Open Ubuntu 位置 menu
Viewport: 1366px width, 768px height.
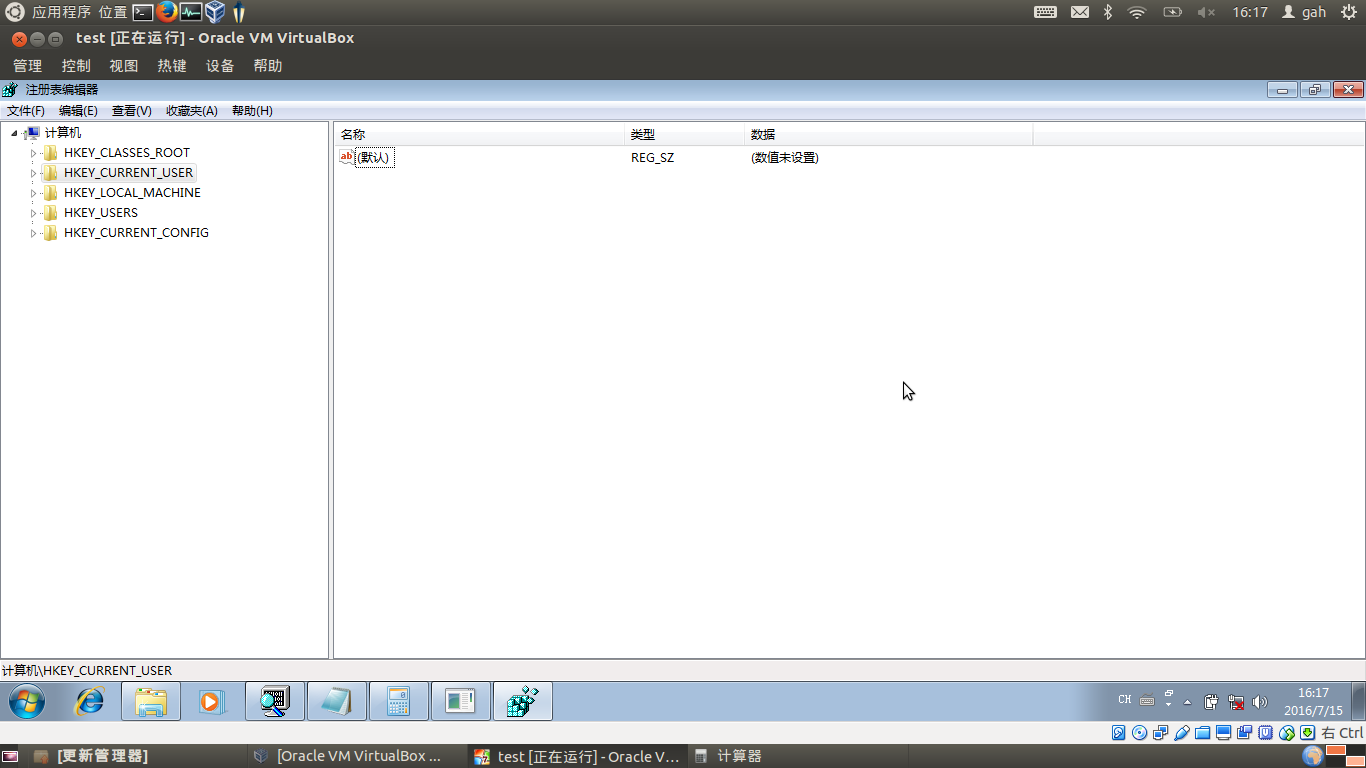[113, 12]
